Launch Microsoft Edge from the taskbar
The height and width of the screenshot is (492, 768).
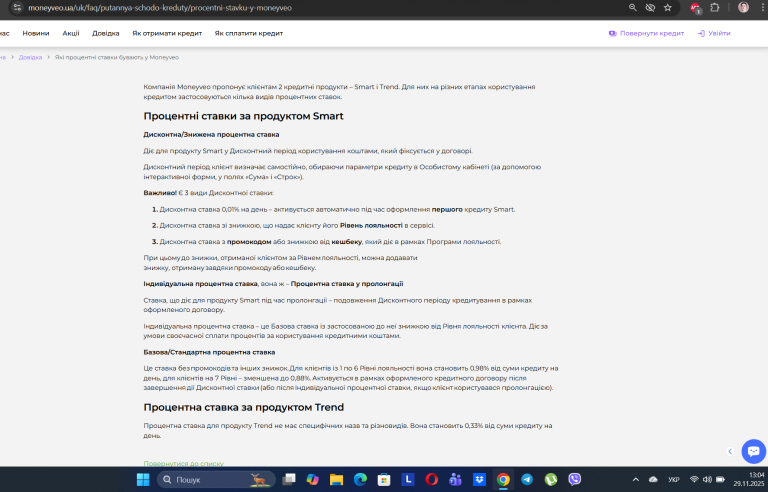(360, 479)
